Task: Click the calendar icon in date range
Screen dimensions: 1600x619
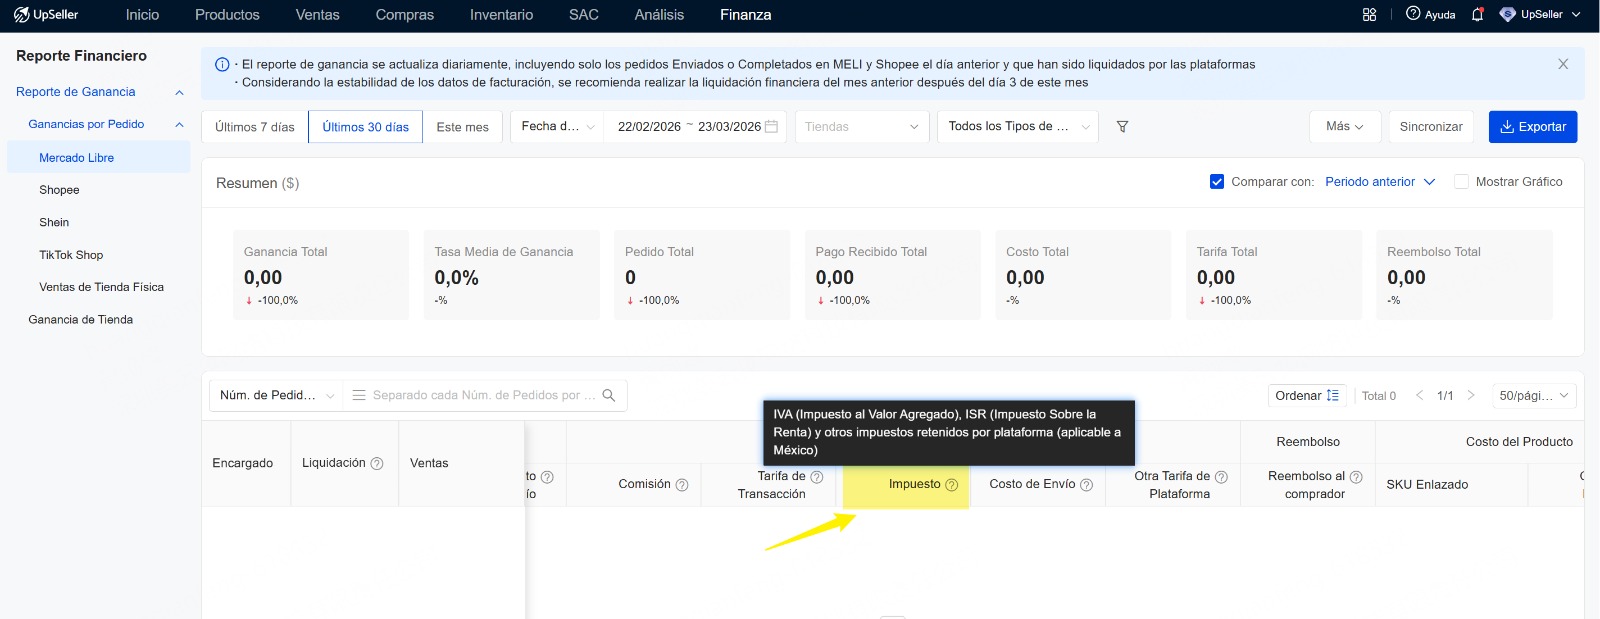Action: 771,127
